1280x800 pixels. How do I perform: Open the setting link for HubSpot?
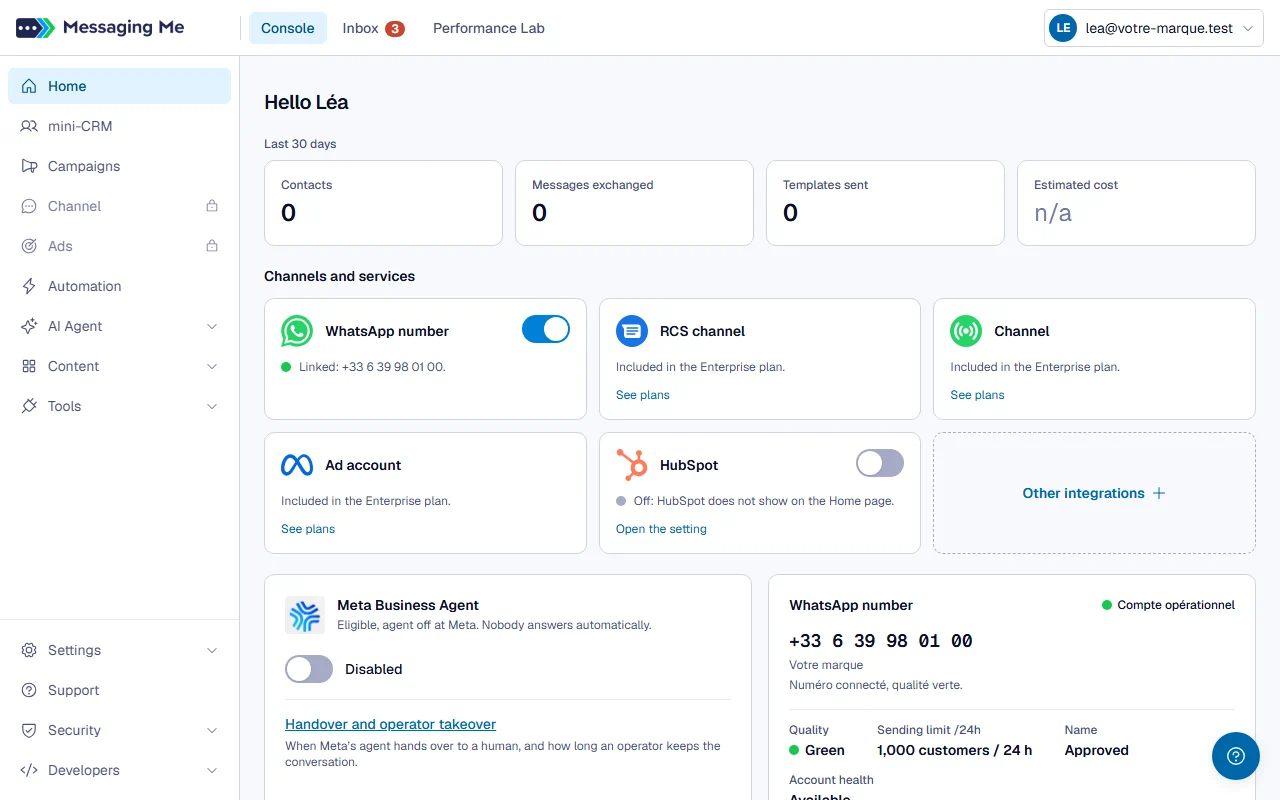point(661,529)
